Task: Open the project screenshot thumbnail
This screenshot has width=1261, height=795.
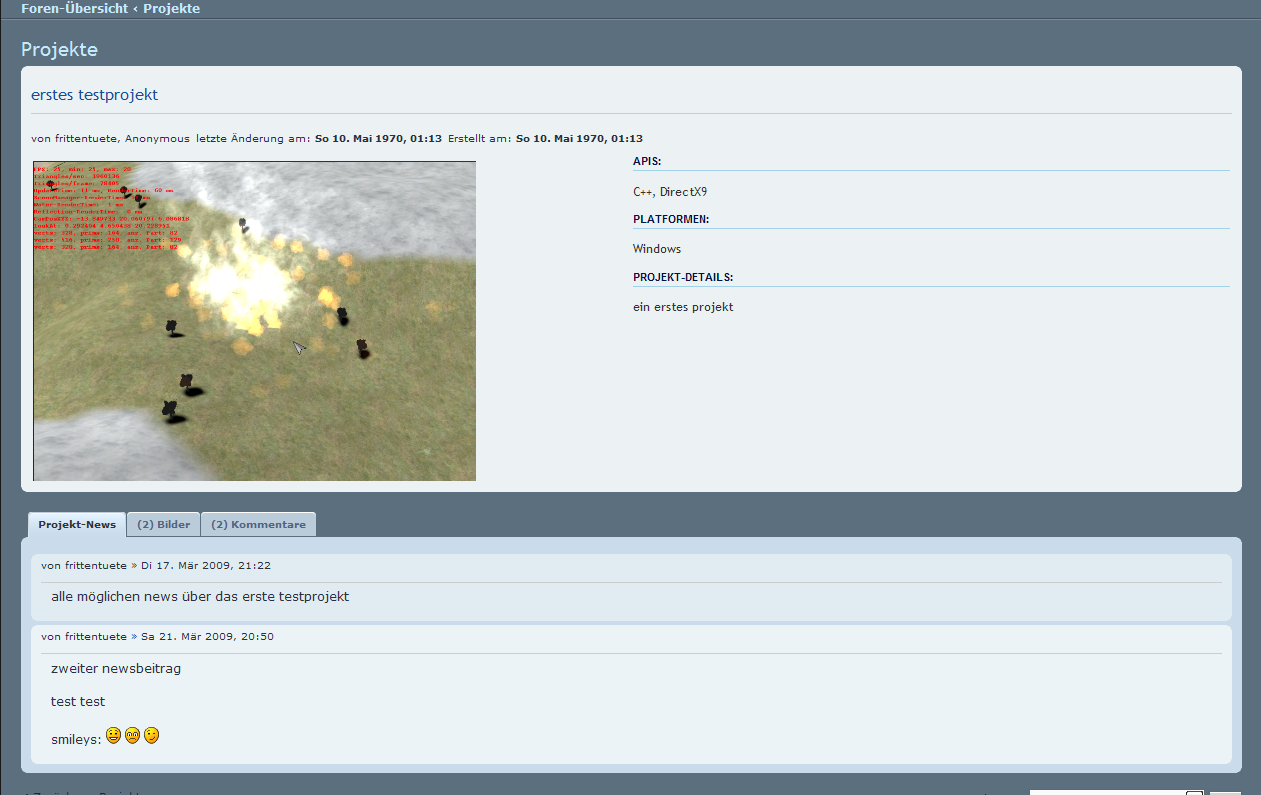Action: tap(254, 321)
